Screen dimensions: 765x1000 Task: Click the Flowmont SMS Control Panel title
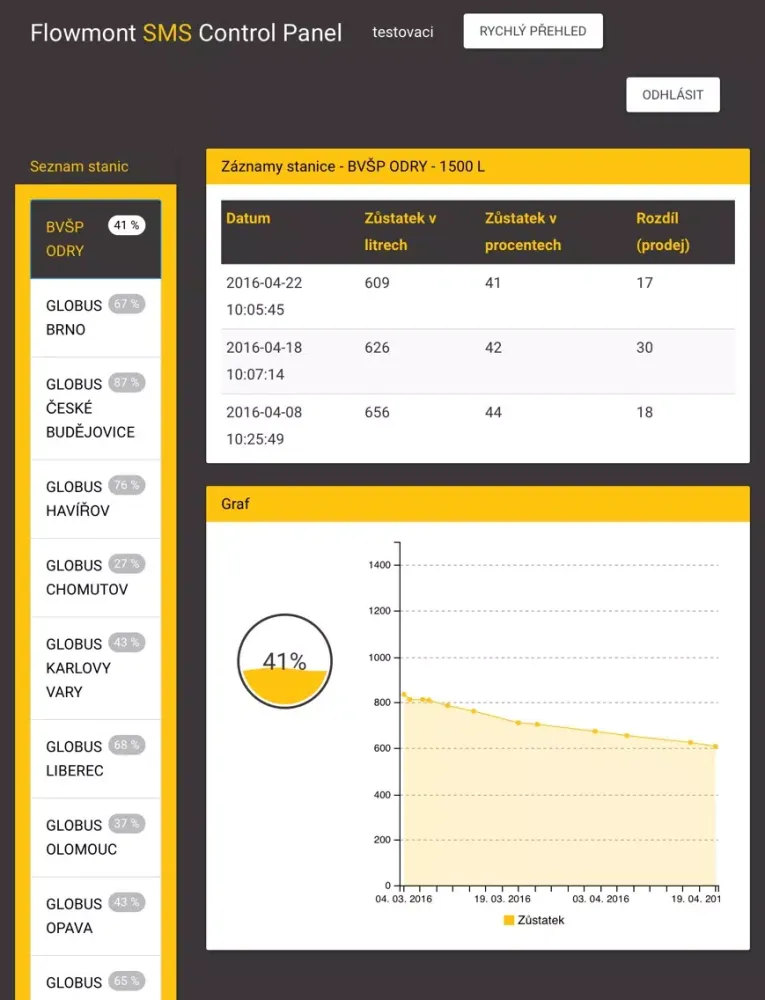[186, 33]
